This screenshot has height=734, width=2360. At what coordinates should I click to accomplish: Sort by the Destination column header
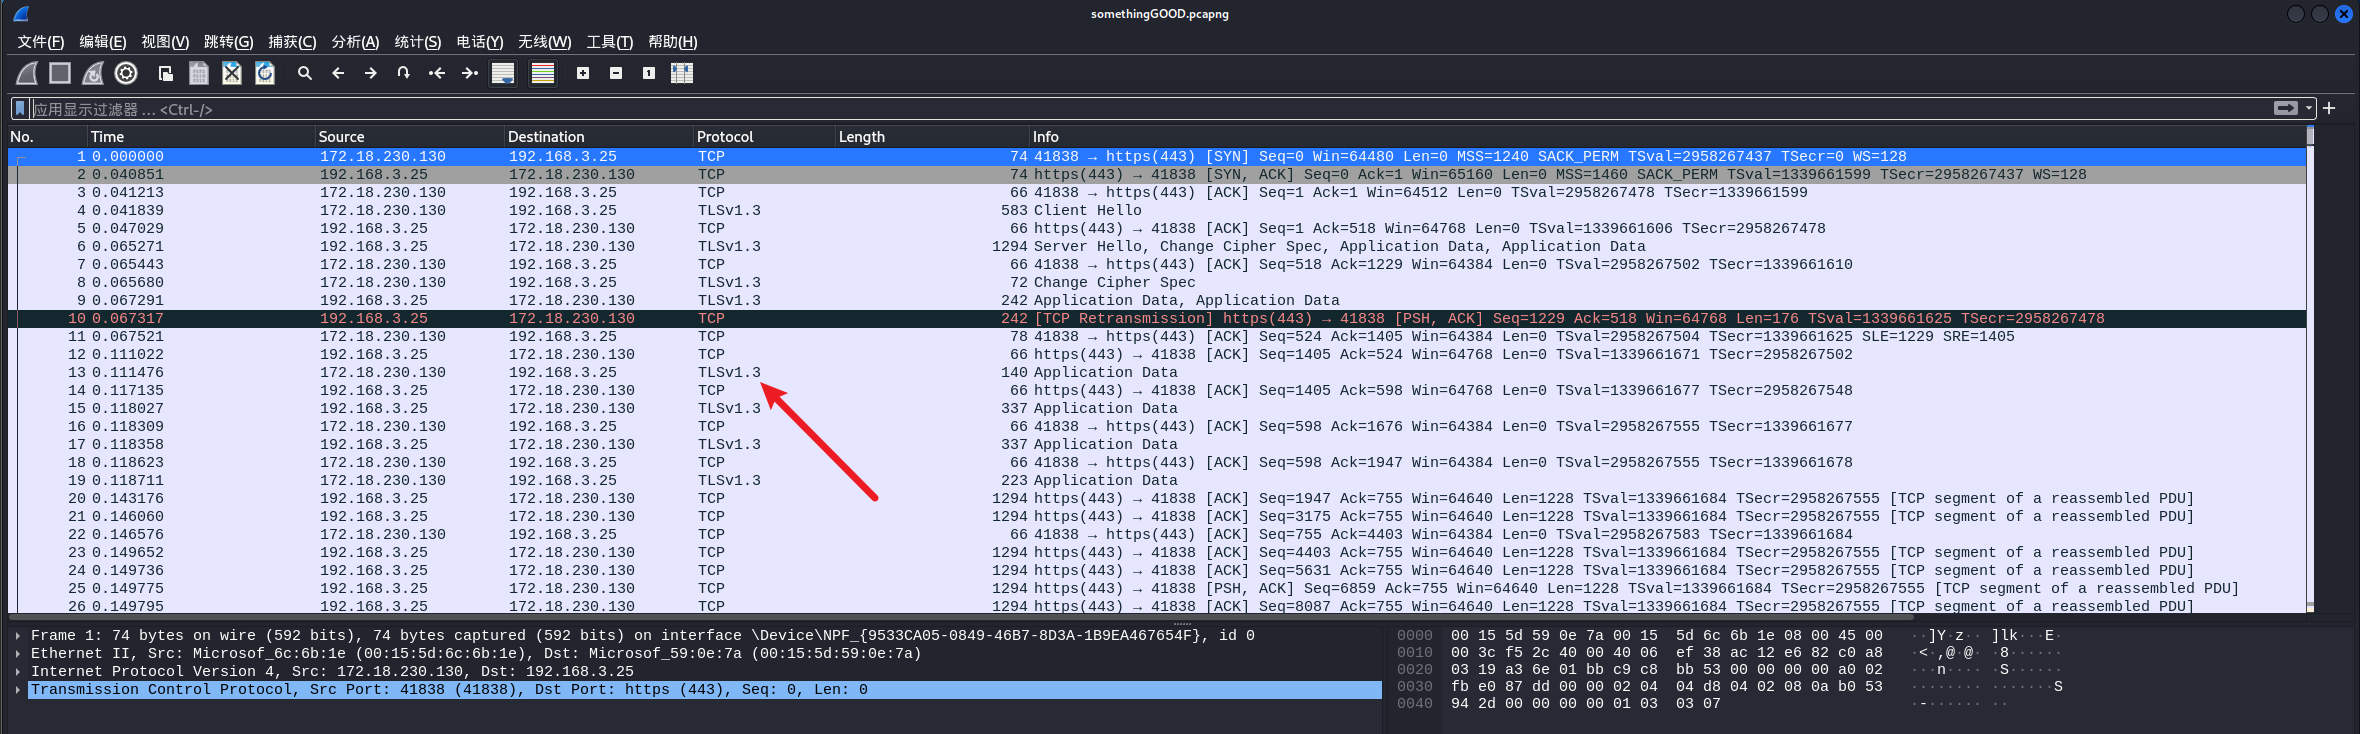point(599,137)
